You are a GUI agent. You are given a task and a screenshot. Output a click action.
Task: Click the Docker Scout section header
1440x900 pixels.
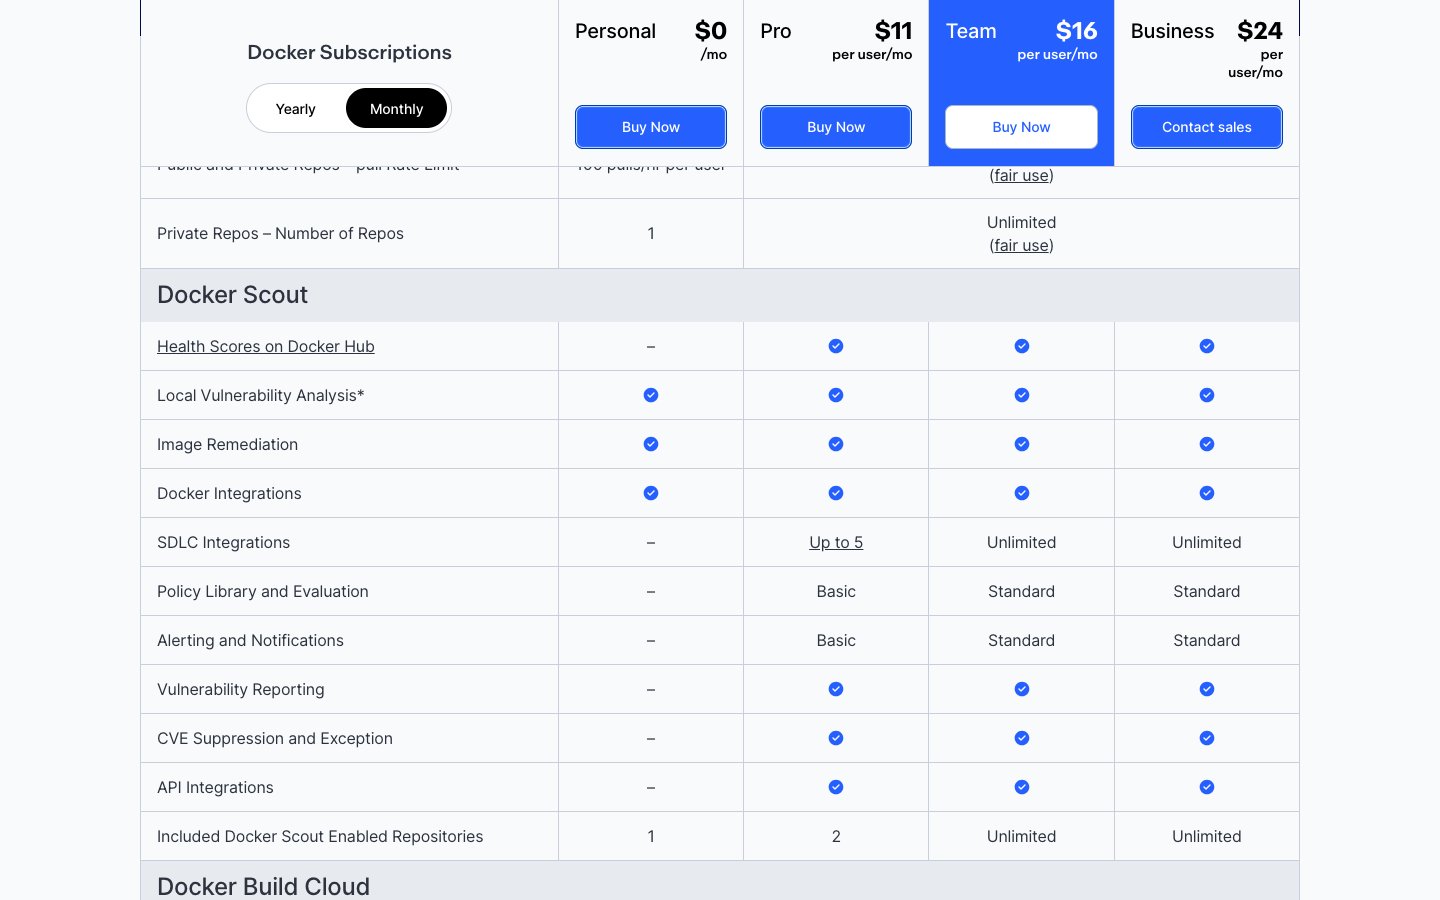233,295
